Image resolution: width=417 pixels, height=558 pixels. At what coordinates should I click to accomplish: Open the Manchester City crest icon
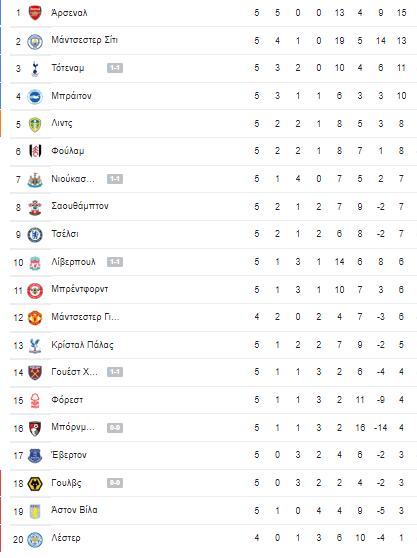[x=35, y=41]
